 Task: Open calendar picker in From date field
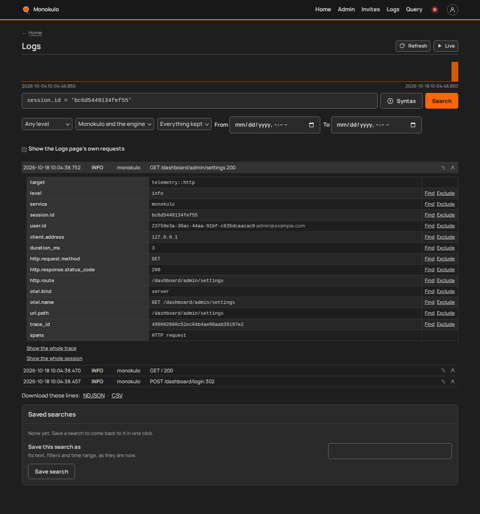[x=311, y=125]
